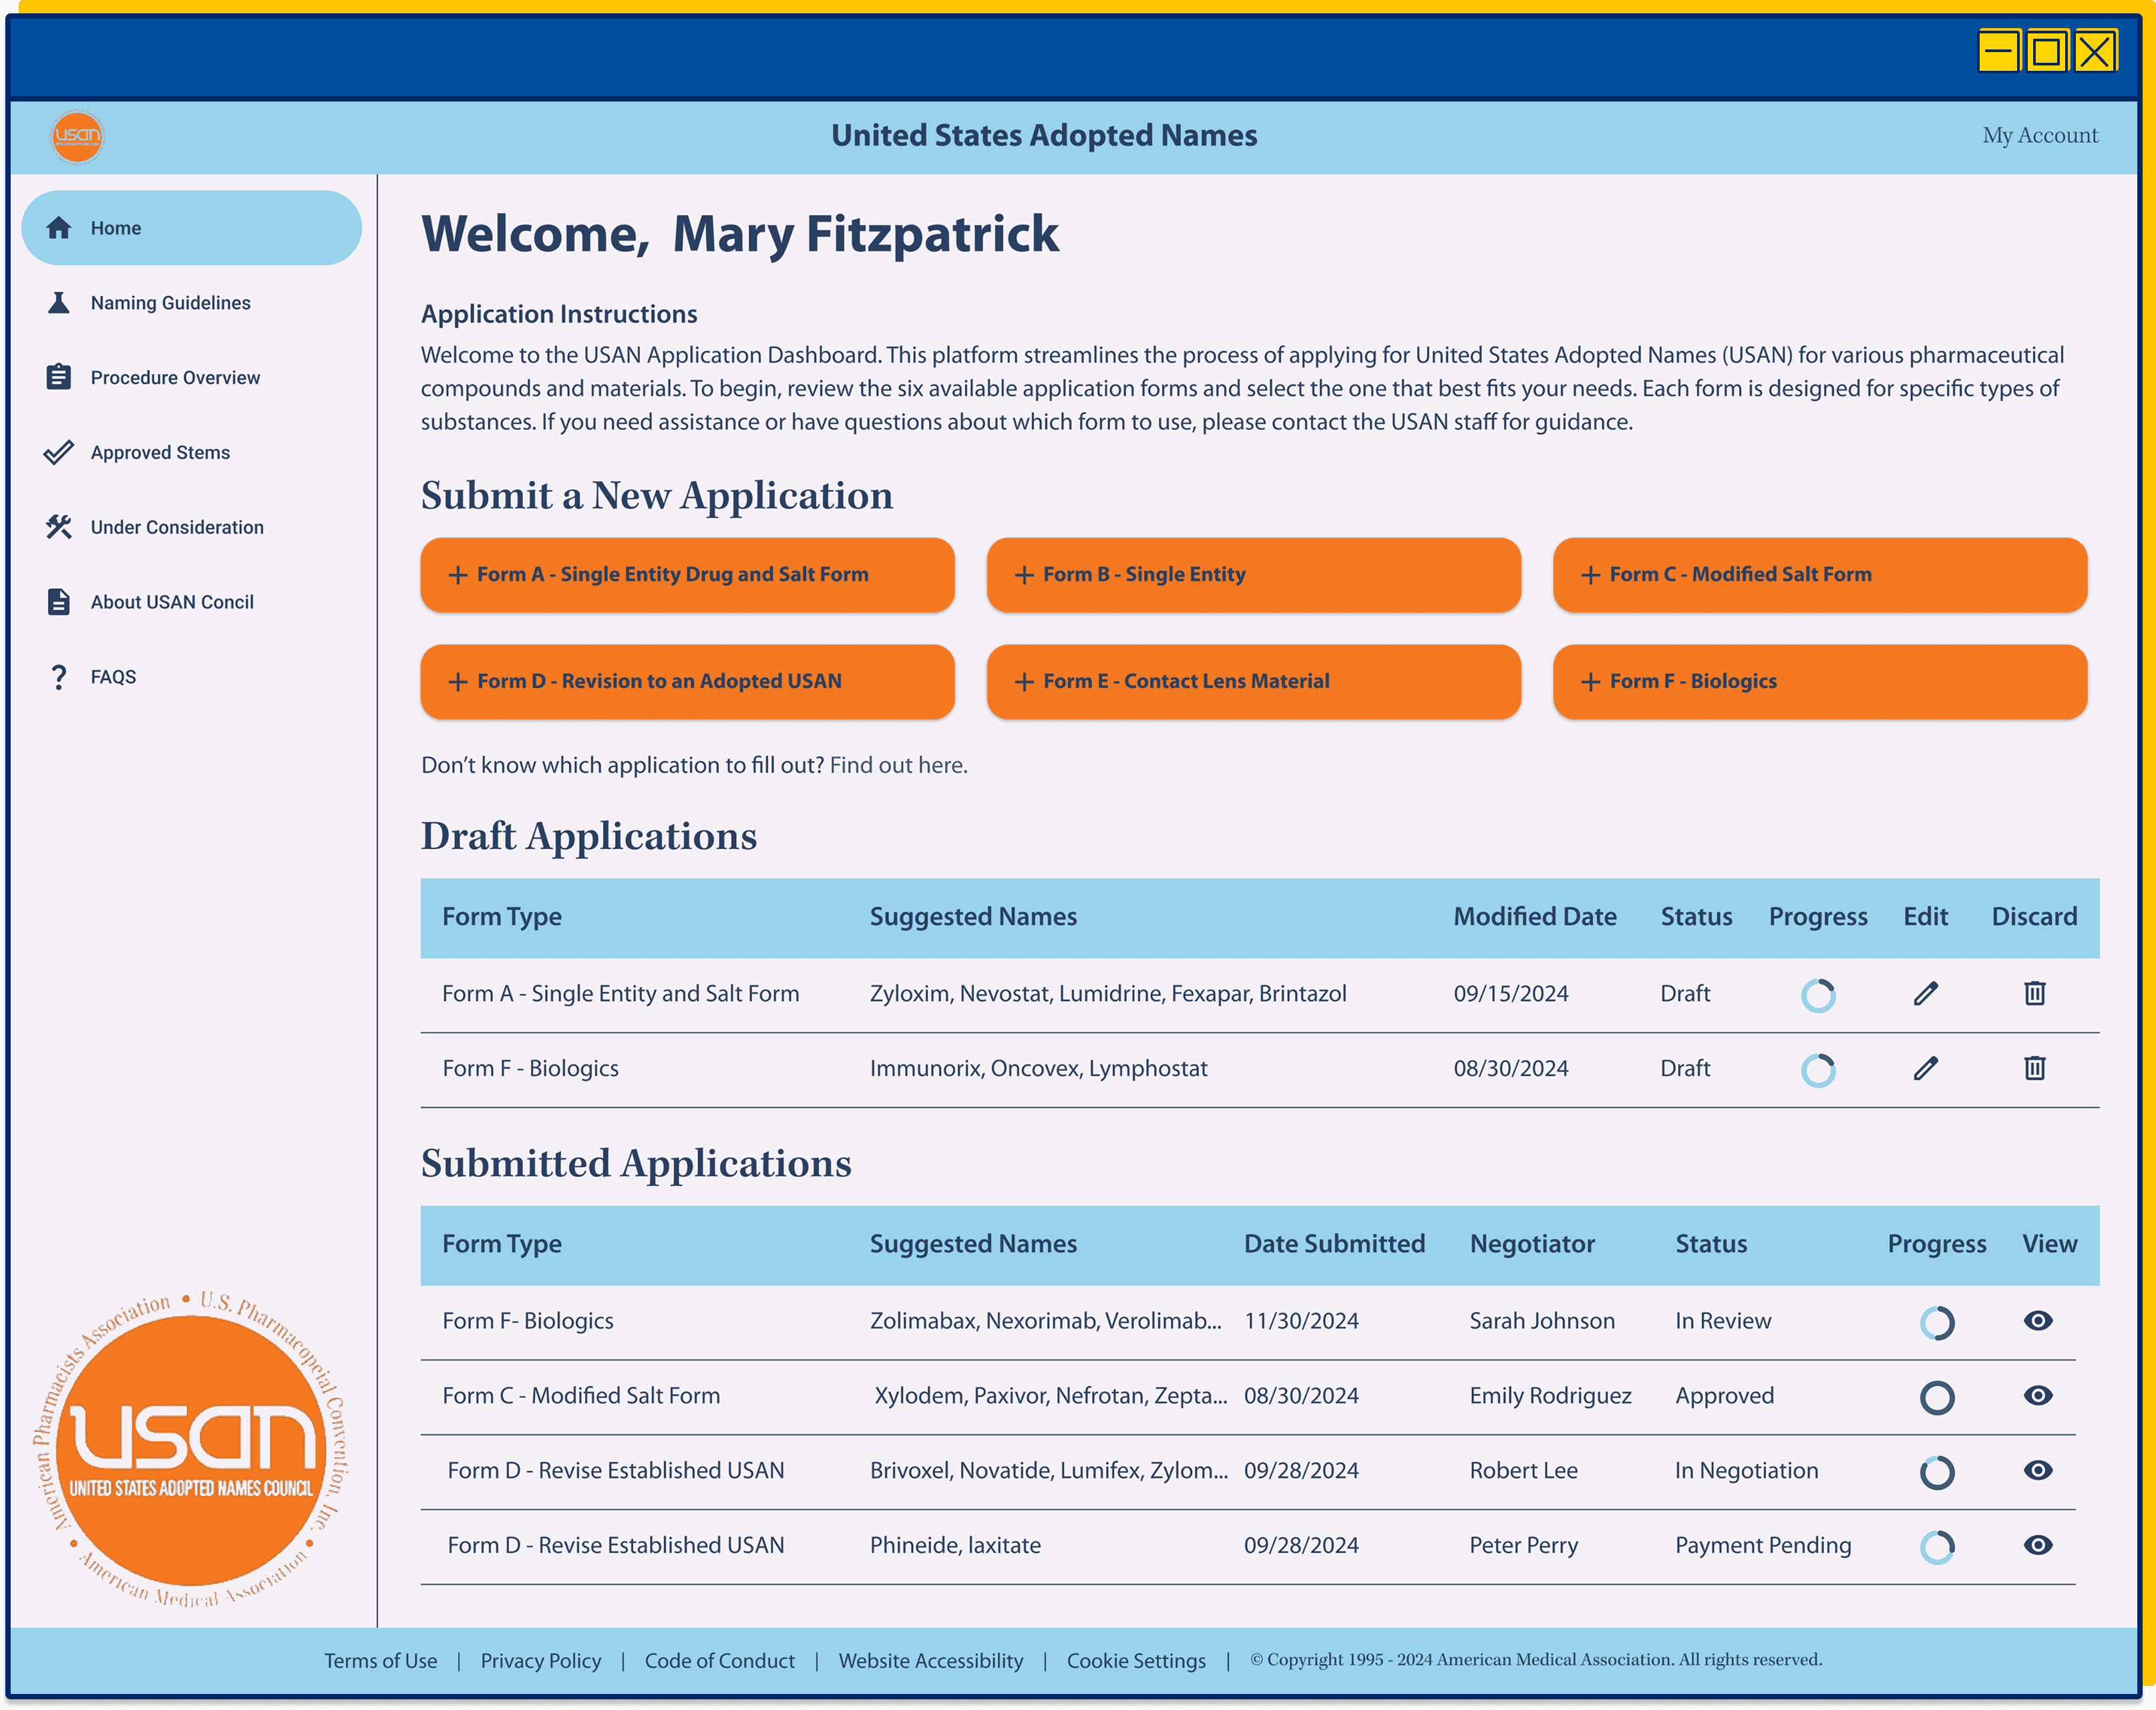Click the 'Zolimabax, Nexorimab, Verolimab...' cell
The image size is (2156, 1710).
pos(1045,1321)
